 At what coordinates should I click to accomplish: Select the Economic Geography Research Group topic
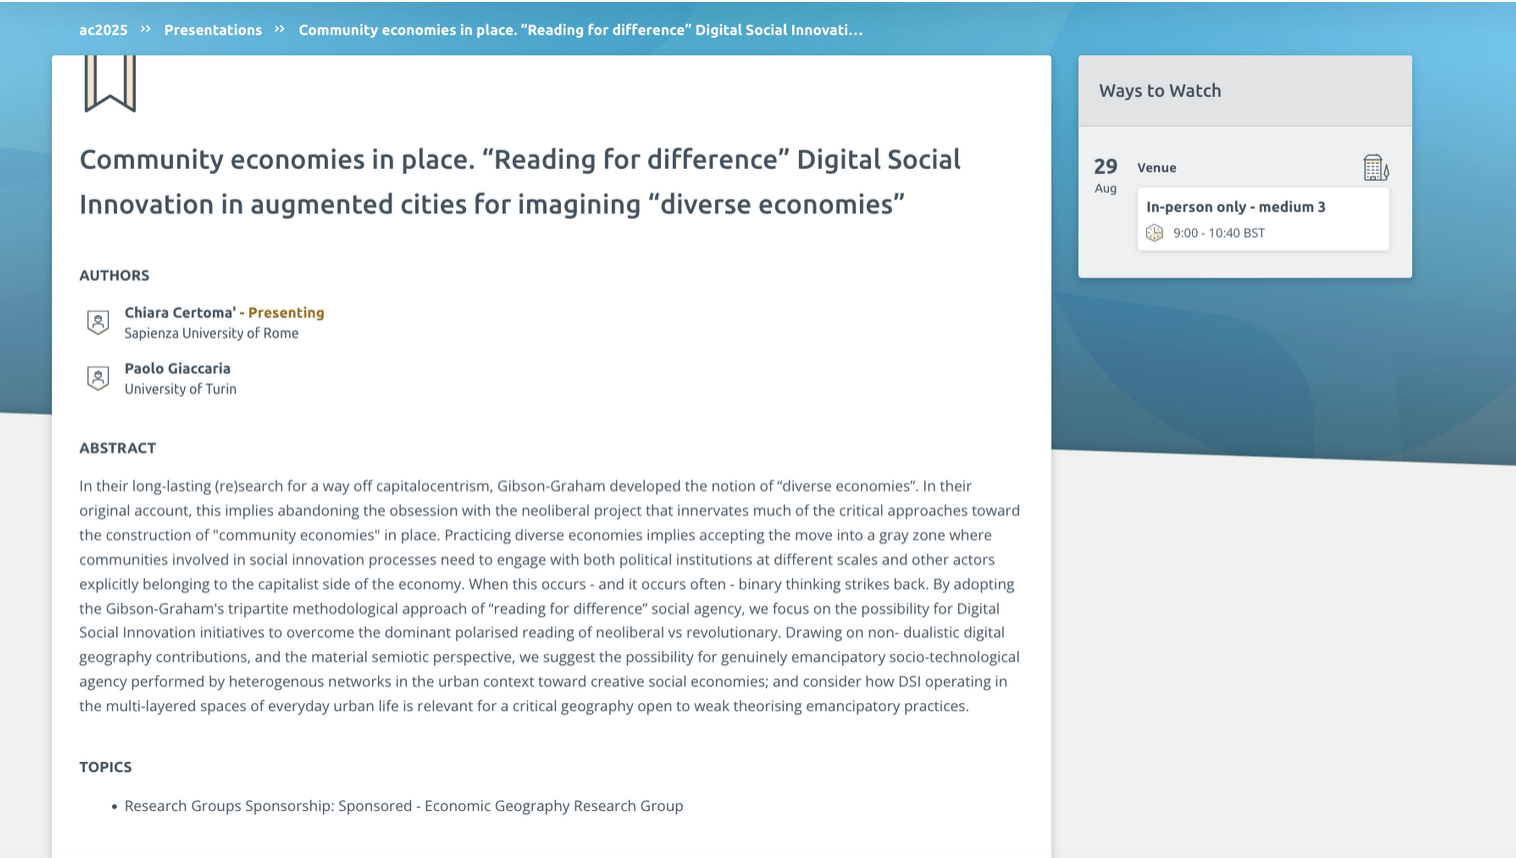tap(404, 806)
